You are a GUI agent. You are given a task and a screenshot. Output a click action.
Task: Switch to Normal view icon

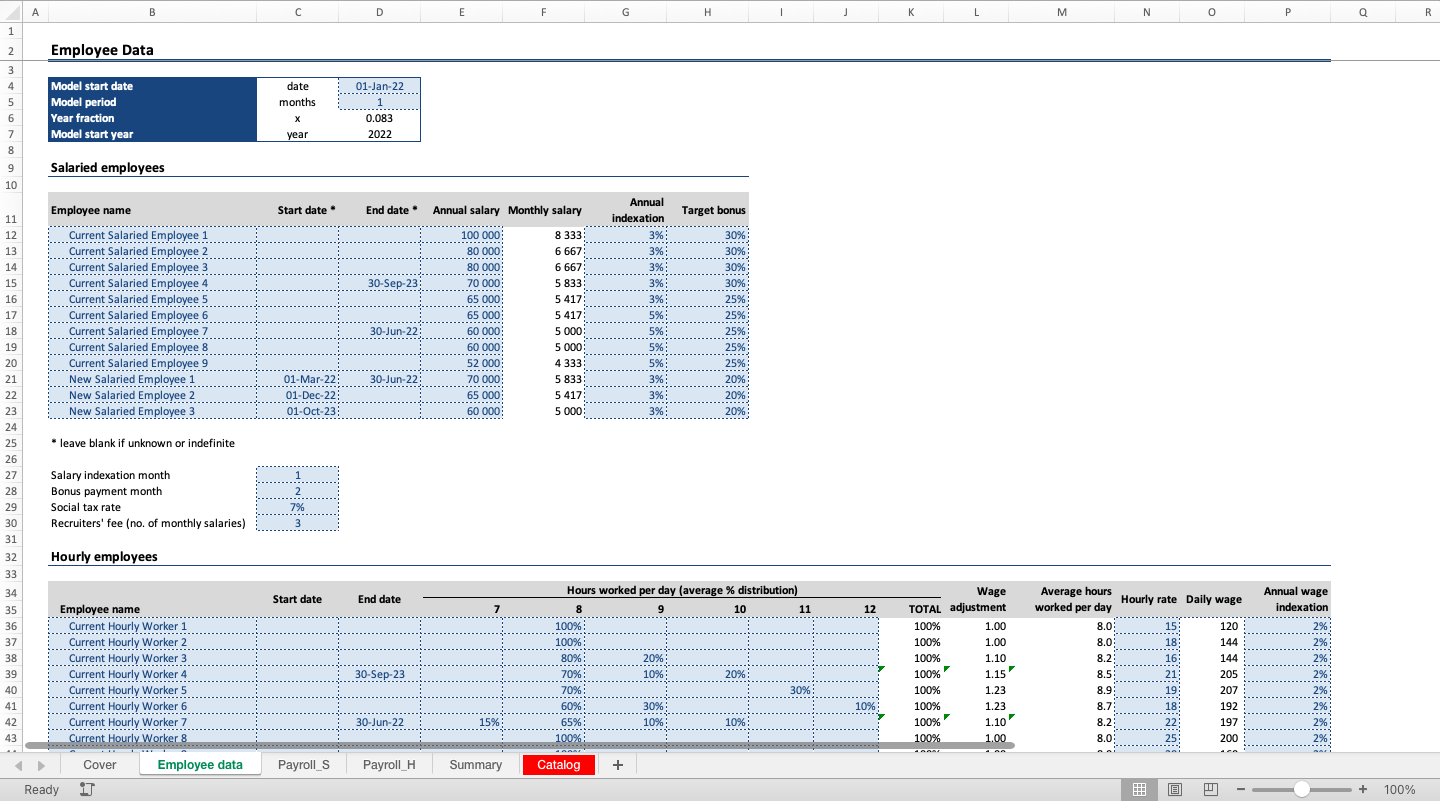click(x=1139, y=789)
